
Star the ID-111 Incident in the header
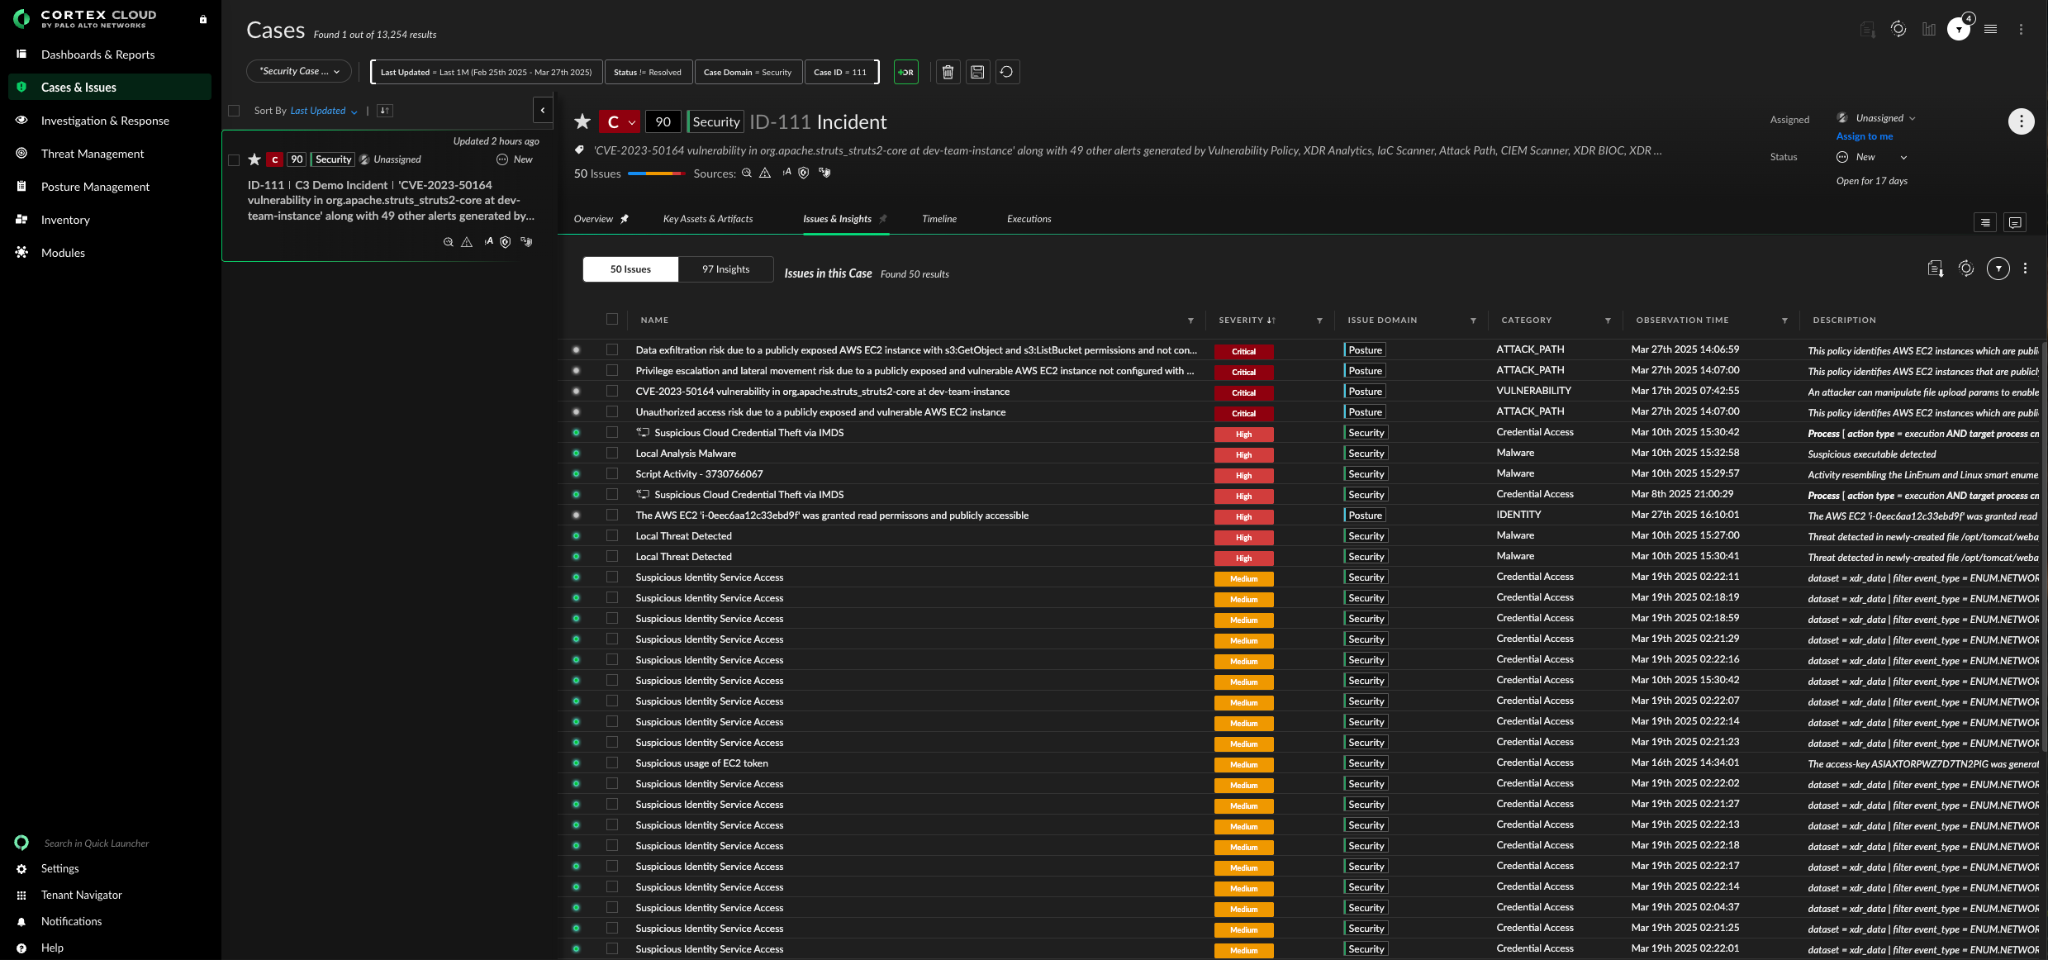(582, 122)
